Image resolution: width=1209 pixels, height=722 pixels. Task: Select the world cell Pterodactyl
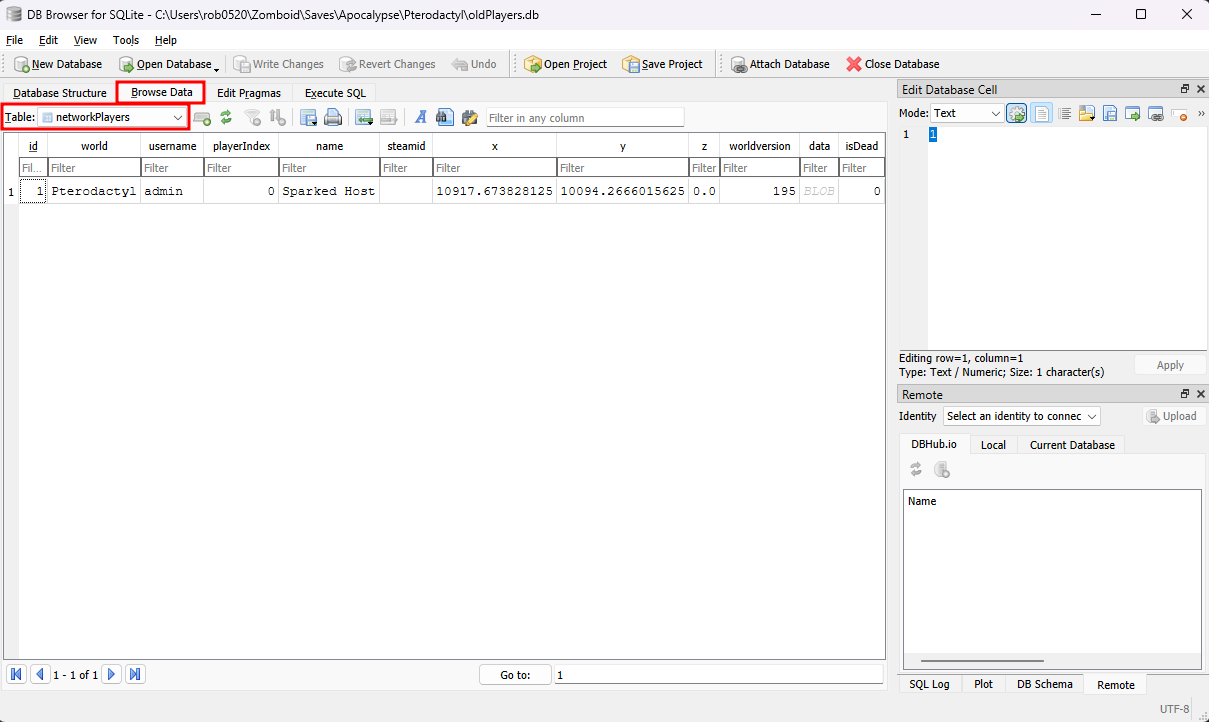point(94,191)
